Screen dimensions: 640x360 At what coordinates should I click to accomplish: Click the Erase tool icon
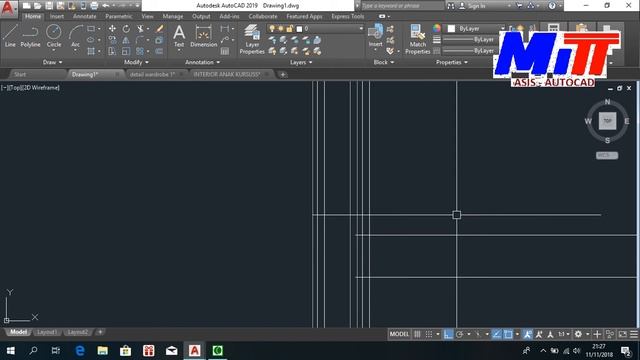(160, 29)
